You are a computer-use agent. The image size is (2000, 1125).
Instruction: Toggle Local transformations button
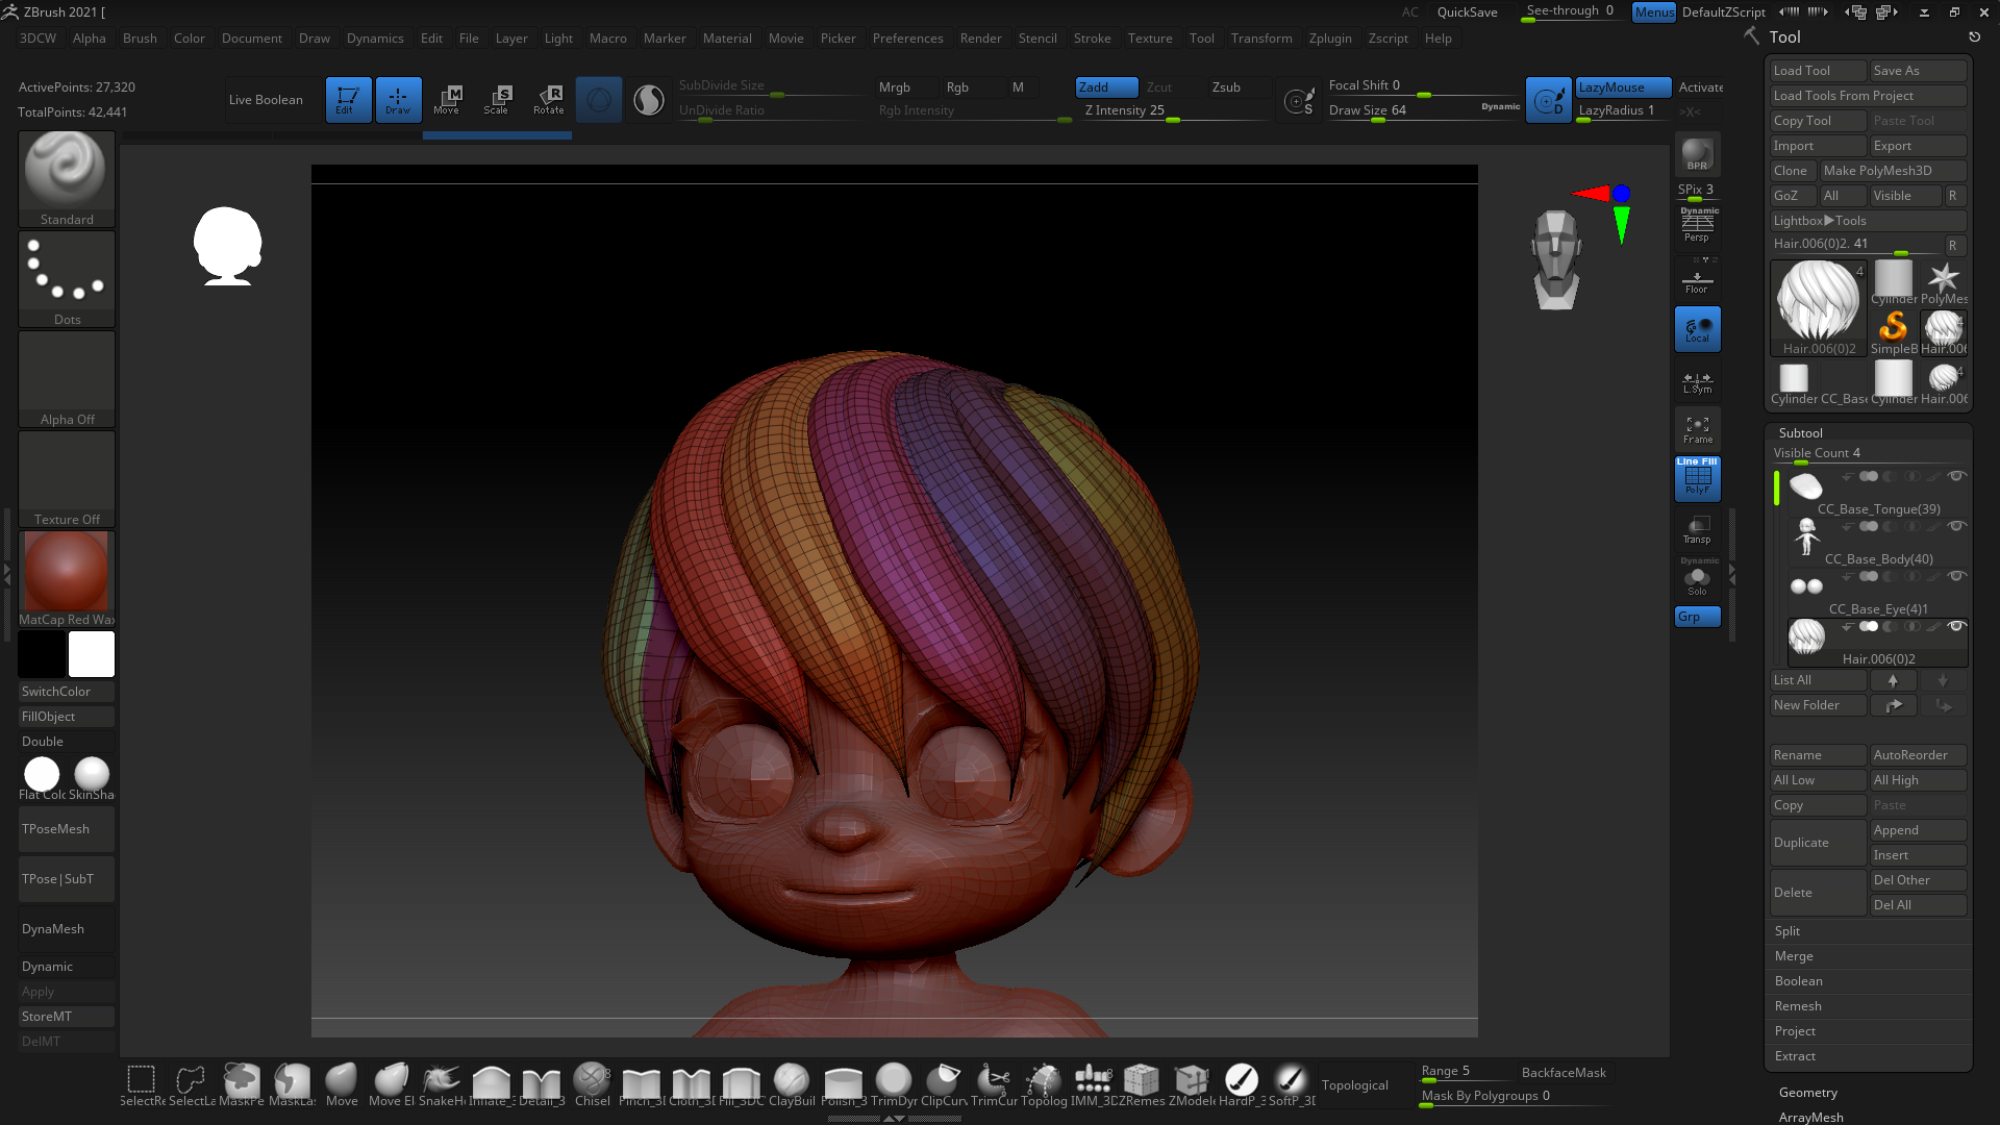1697,329
